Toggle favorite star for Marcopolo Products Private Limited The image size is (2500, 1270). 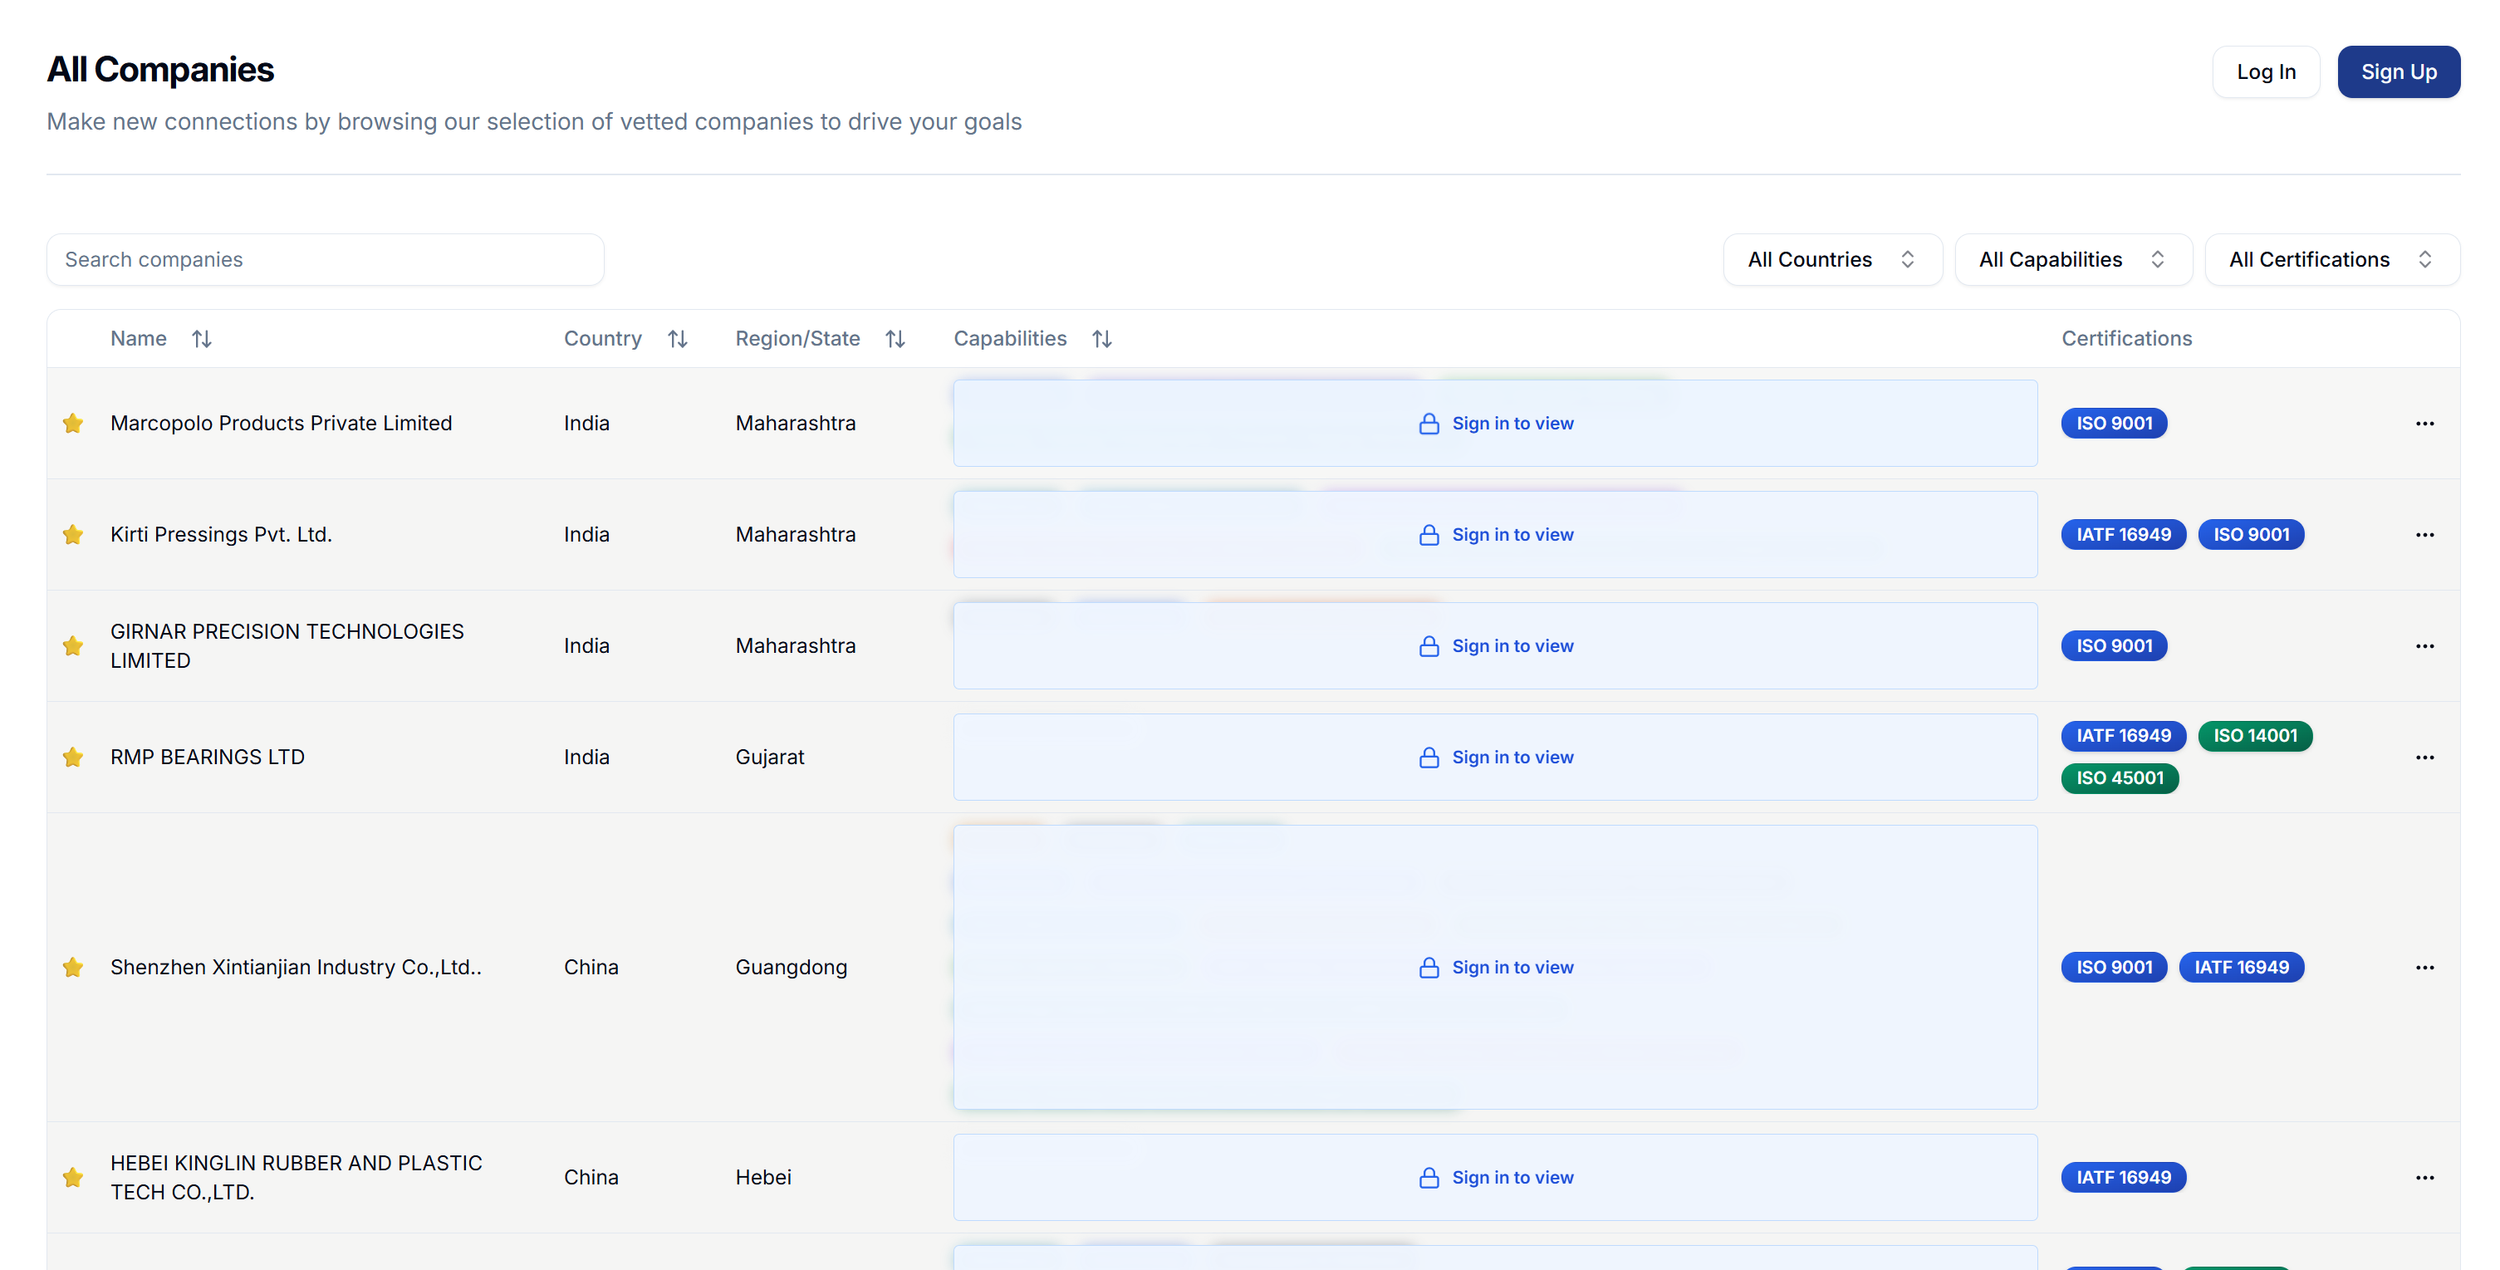pyautogui.click(x=73, y=423)
